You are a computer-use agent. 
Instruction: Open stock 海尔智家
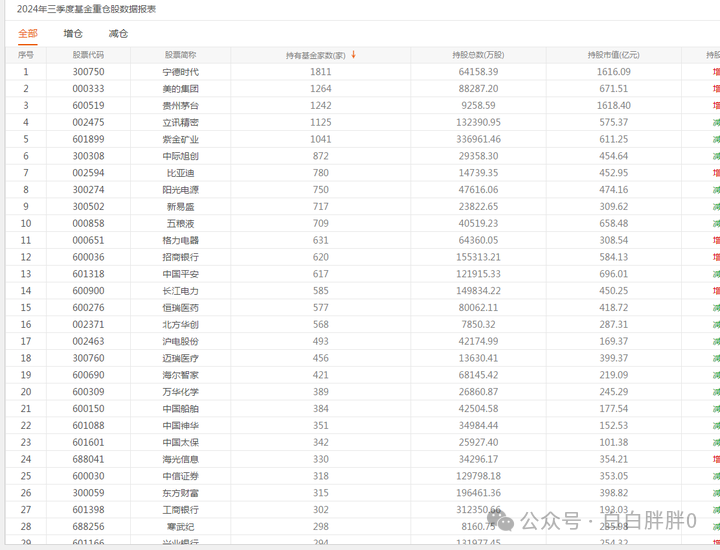pyautogui.click(x=180, y=375)
